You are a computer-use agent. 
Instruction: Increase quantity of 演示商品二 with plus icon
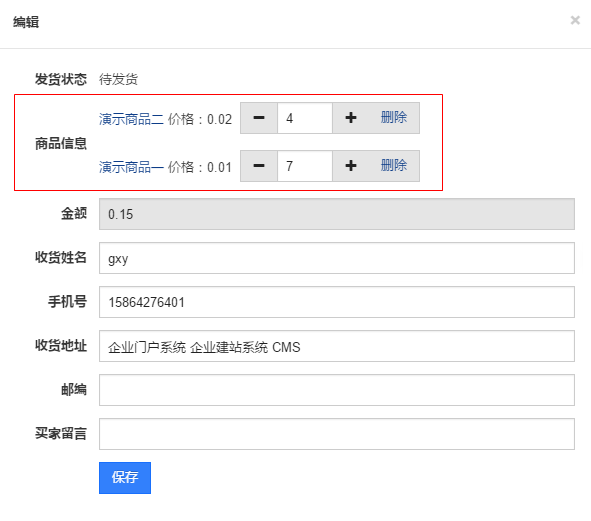pos(351,118)
